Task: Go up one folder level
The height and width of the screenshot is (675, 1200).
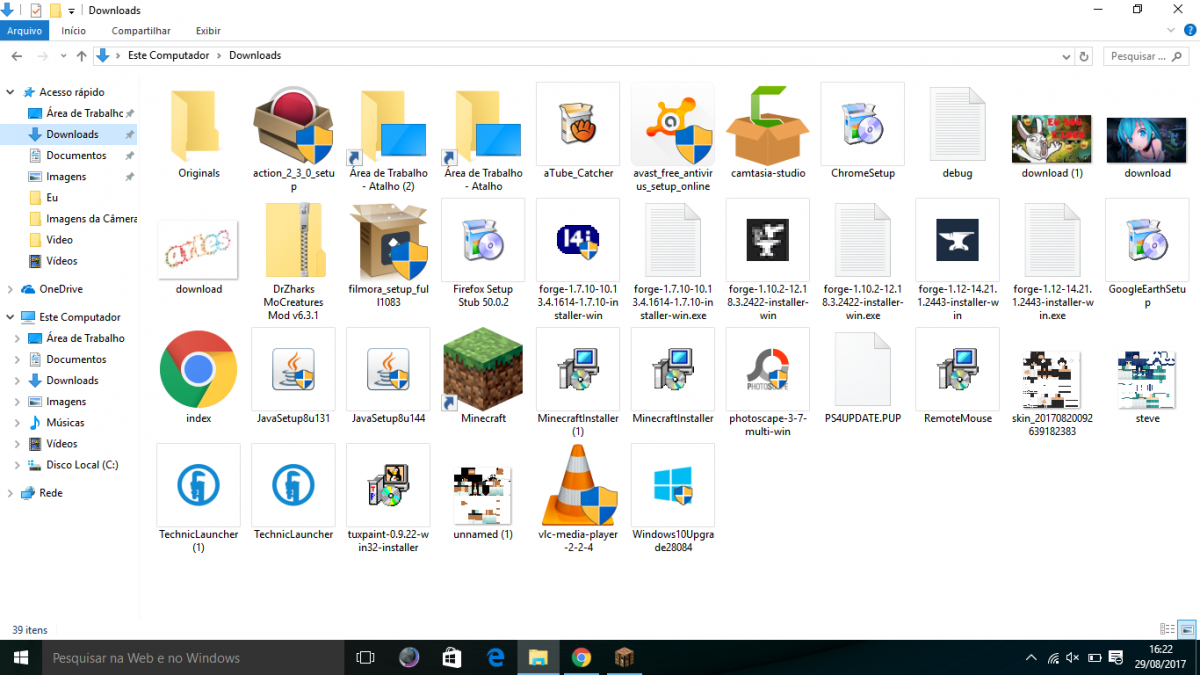Action: pyautogui.click(x=81, y=56)
